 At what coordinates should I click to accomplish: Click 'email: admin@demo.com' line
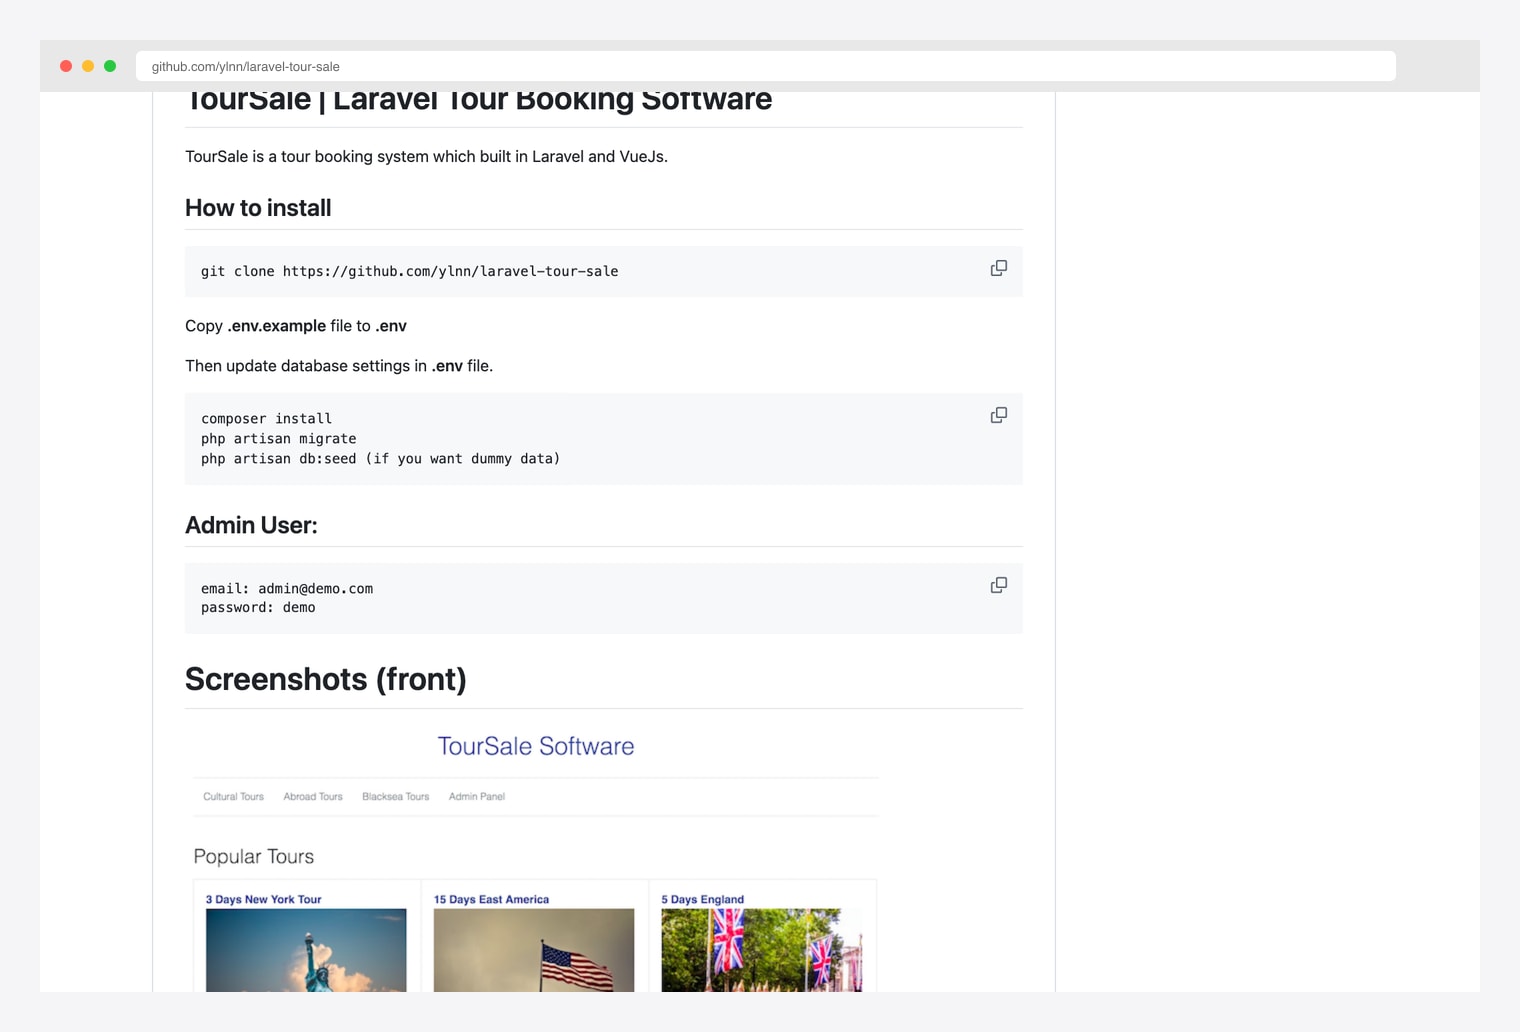point(287,589)
